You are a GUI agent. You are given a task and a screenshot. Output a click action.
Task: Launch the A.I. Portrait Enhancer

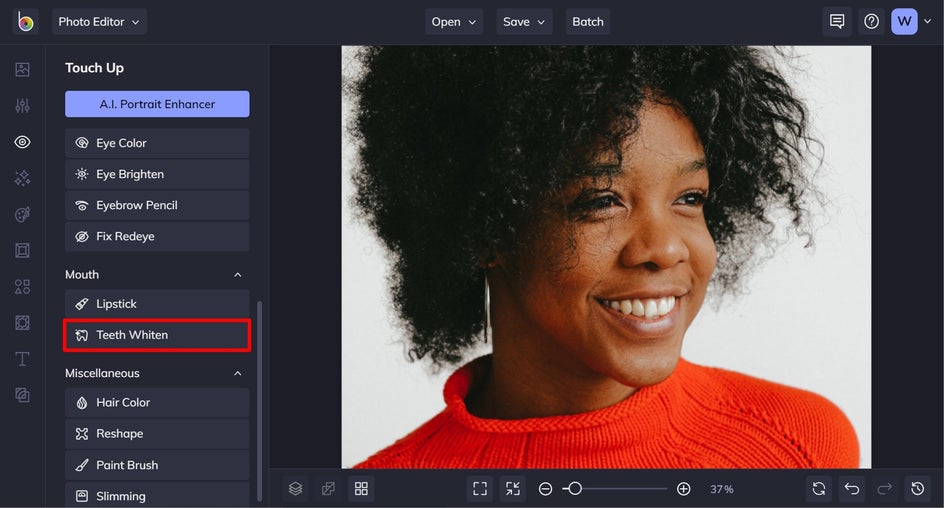157,104
